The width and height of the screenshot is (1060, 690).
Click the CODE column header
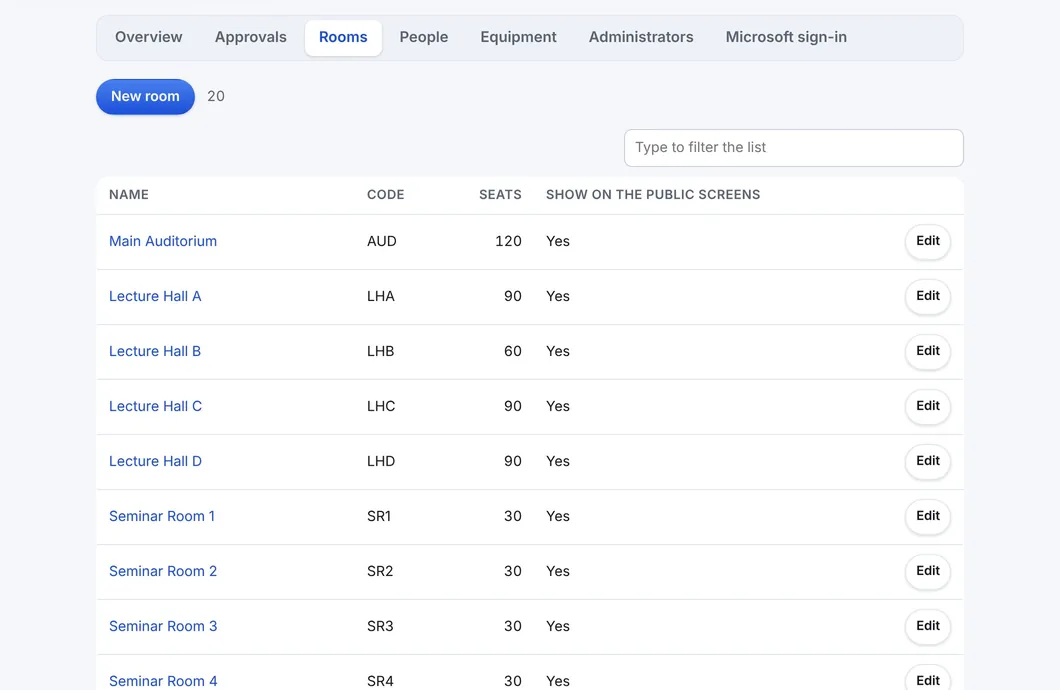click(x=385, y=195)
